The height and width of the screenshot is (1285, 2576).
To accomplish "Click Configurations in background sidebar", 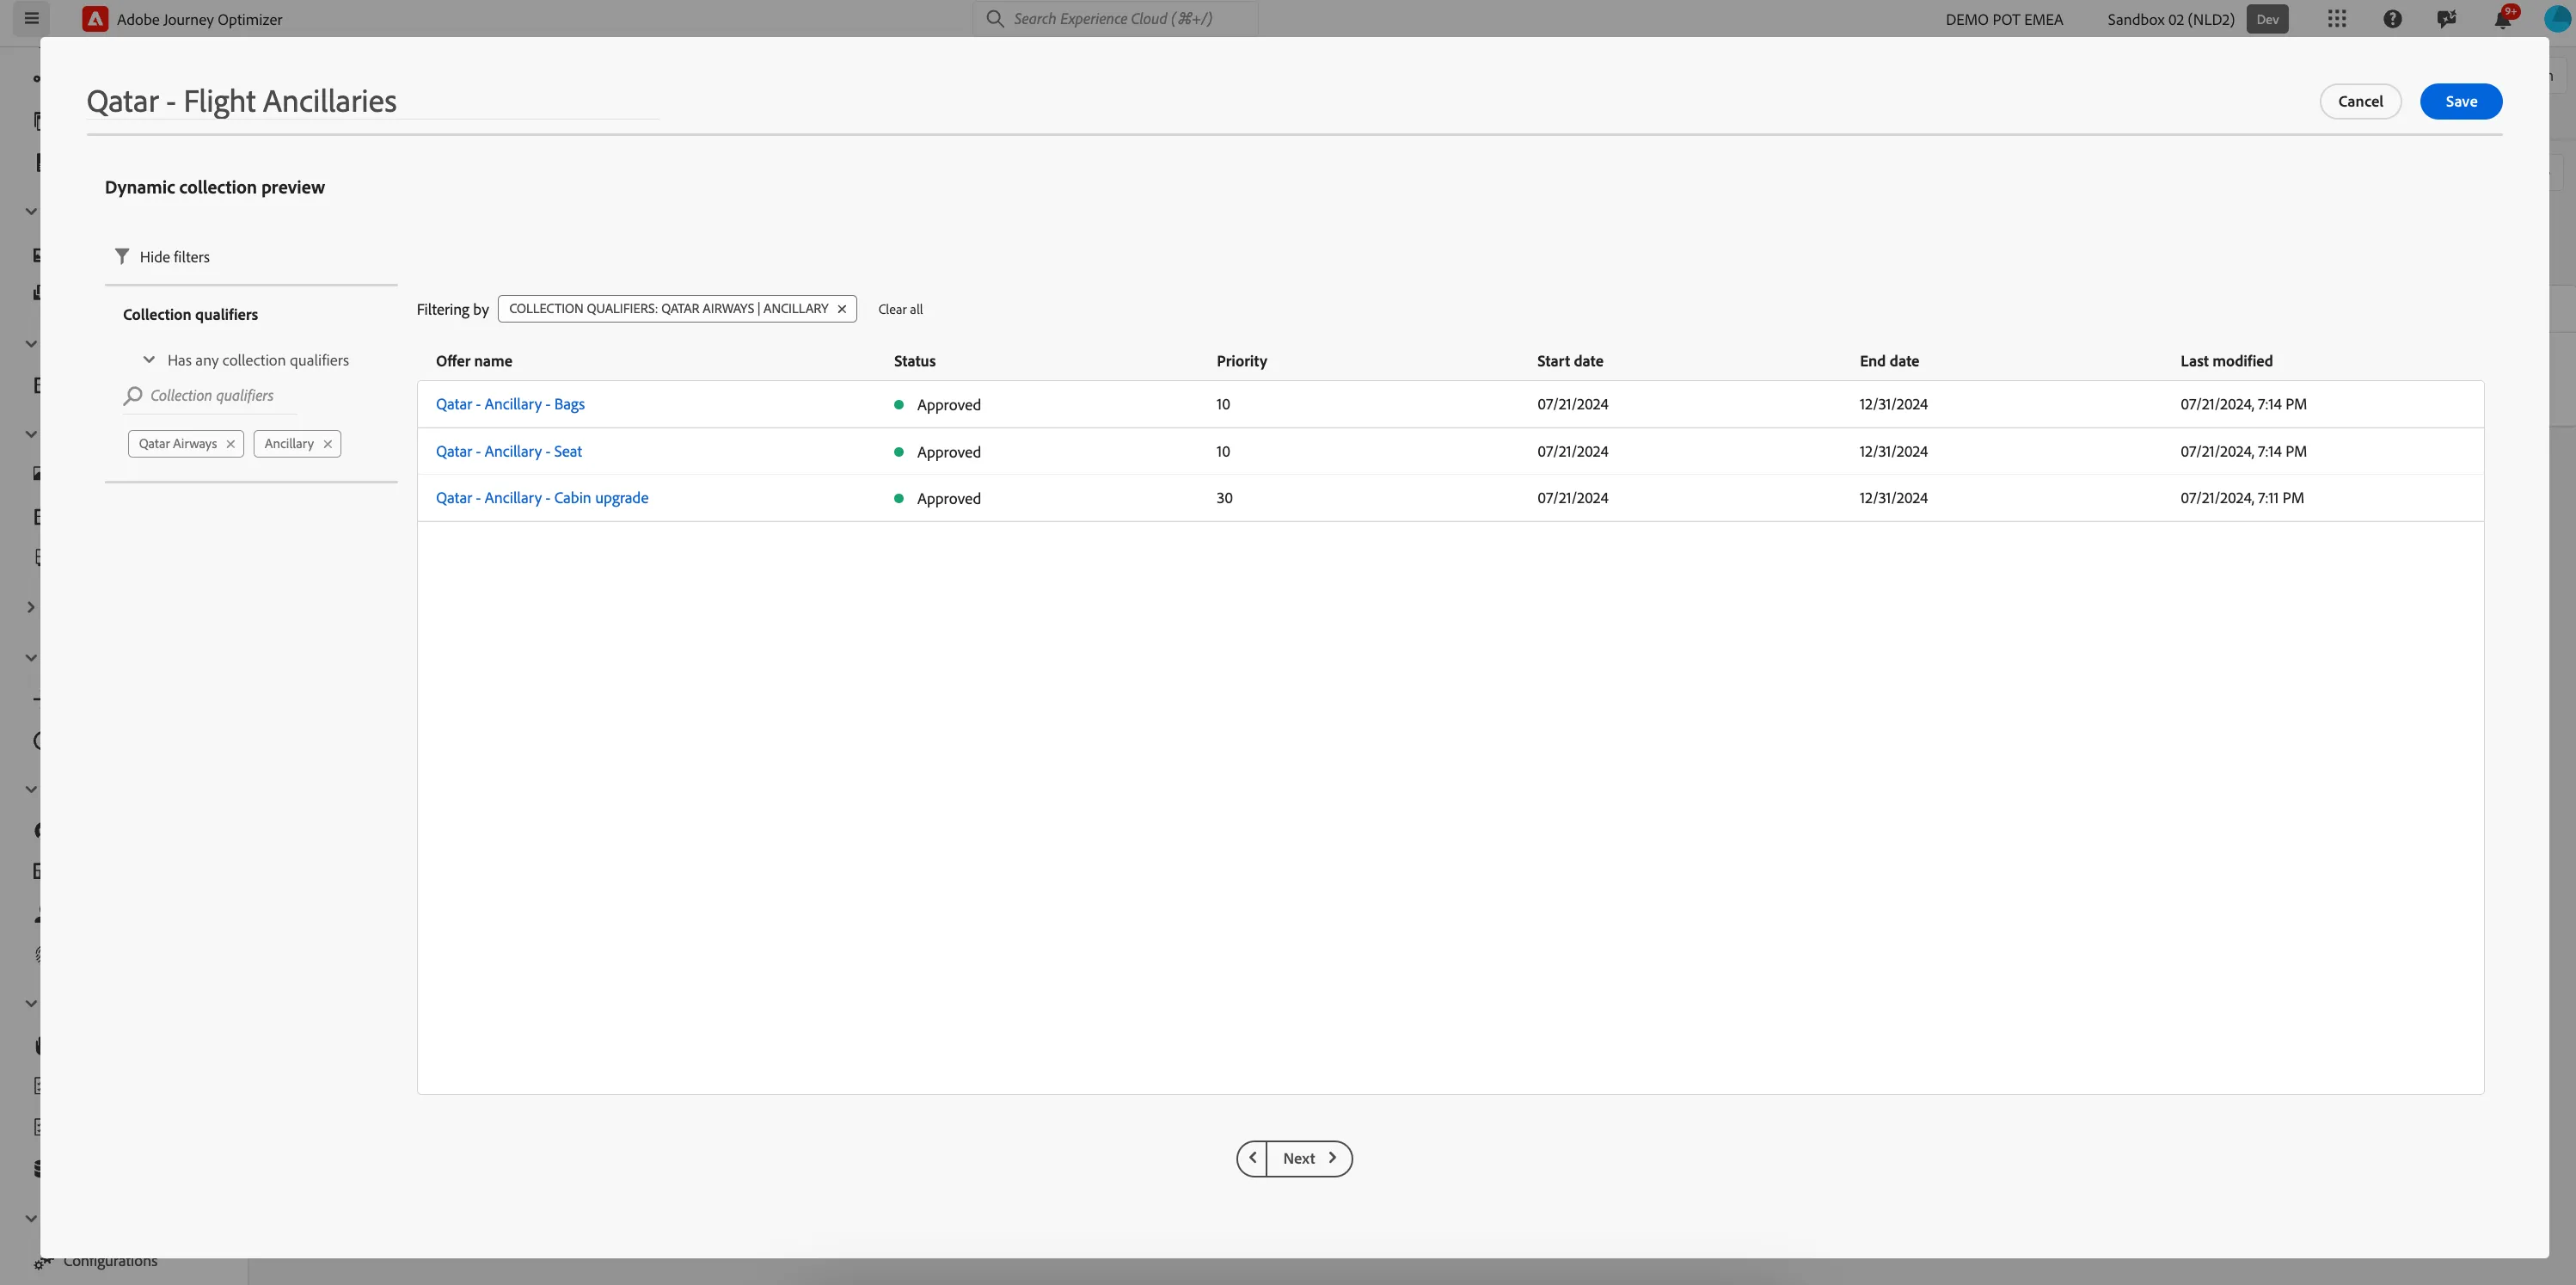I will click(x=110, y=1262).
